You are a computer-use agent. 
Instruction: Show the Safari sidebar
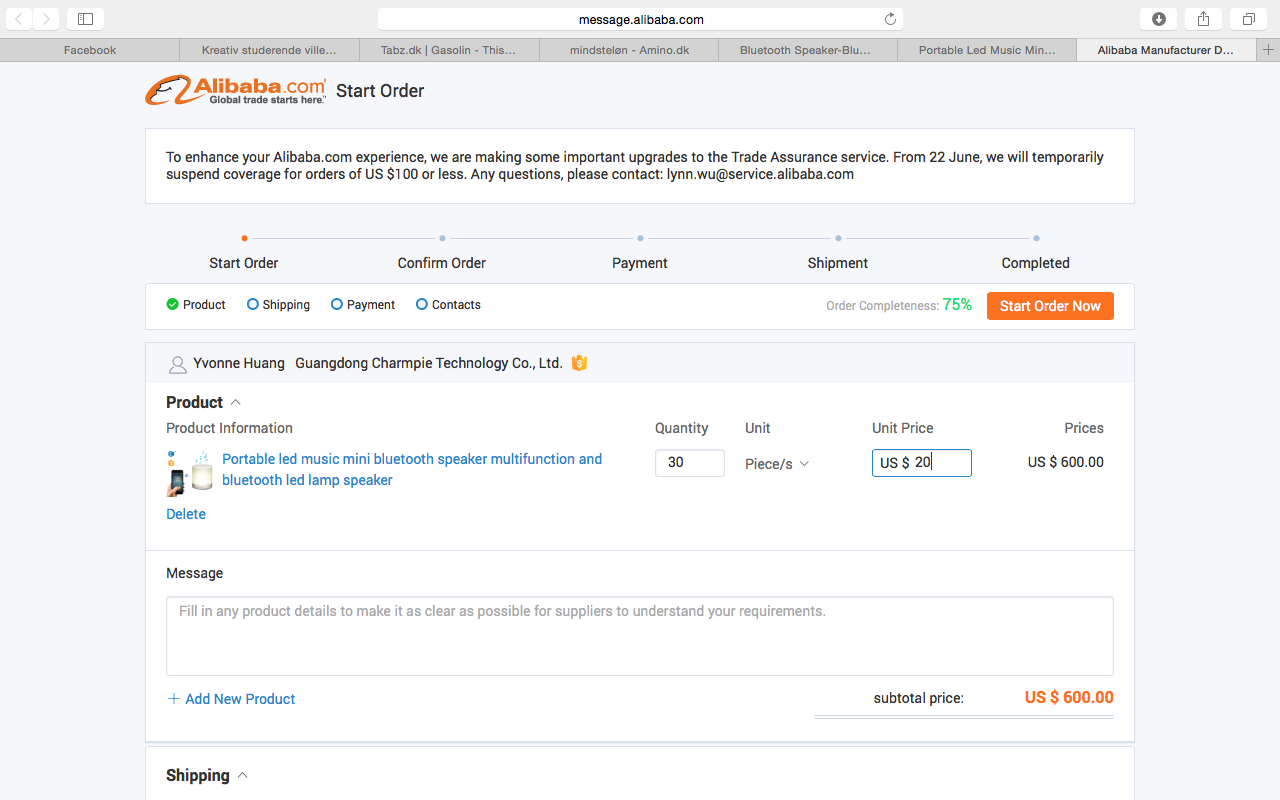click(85, 19)
